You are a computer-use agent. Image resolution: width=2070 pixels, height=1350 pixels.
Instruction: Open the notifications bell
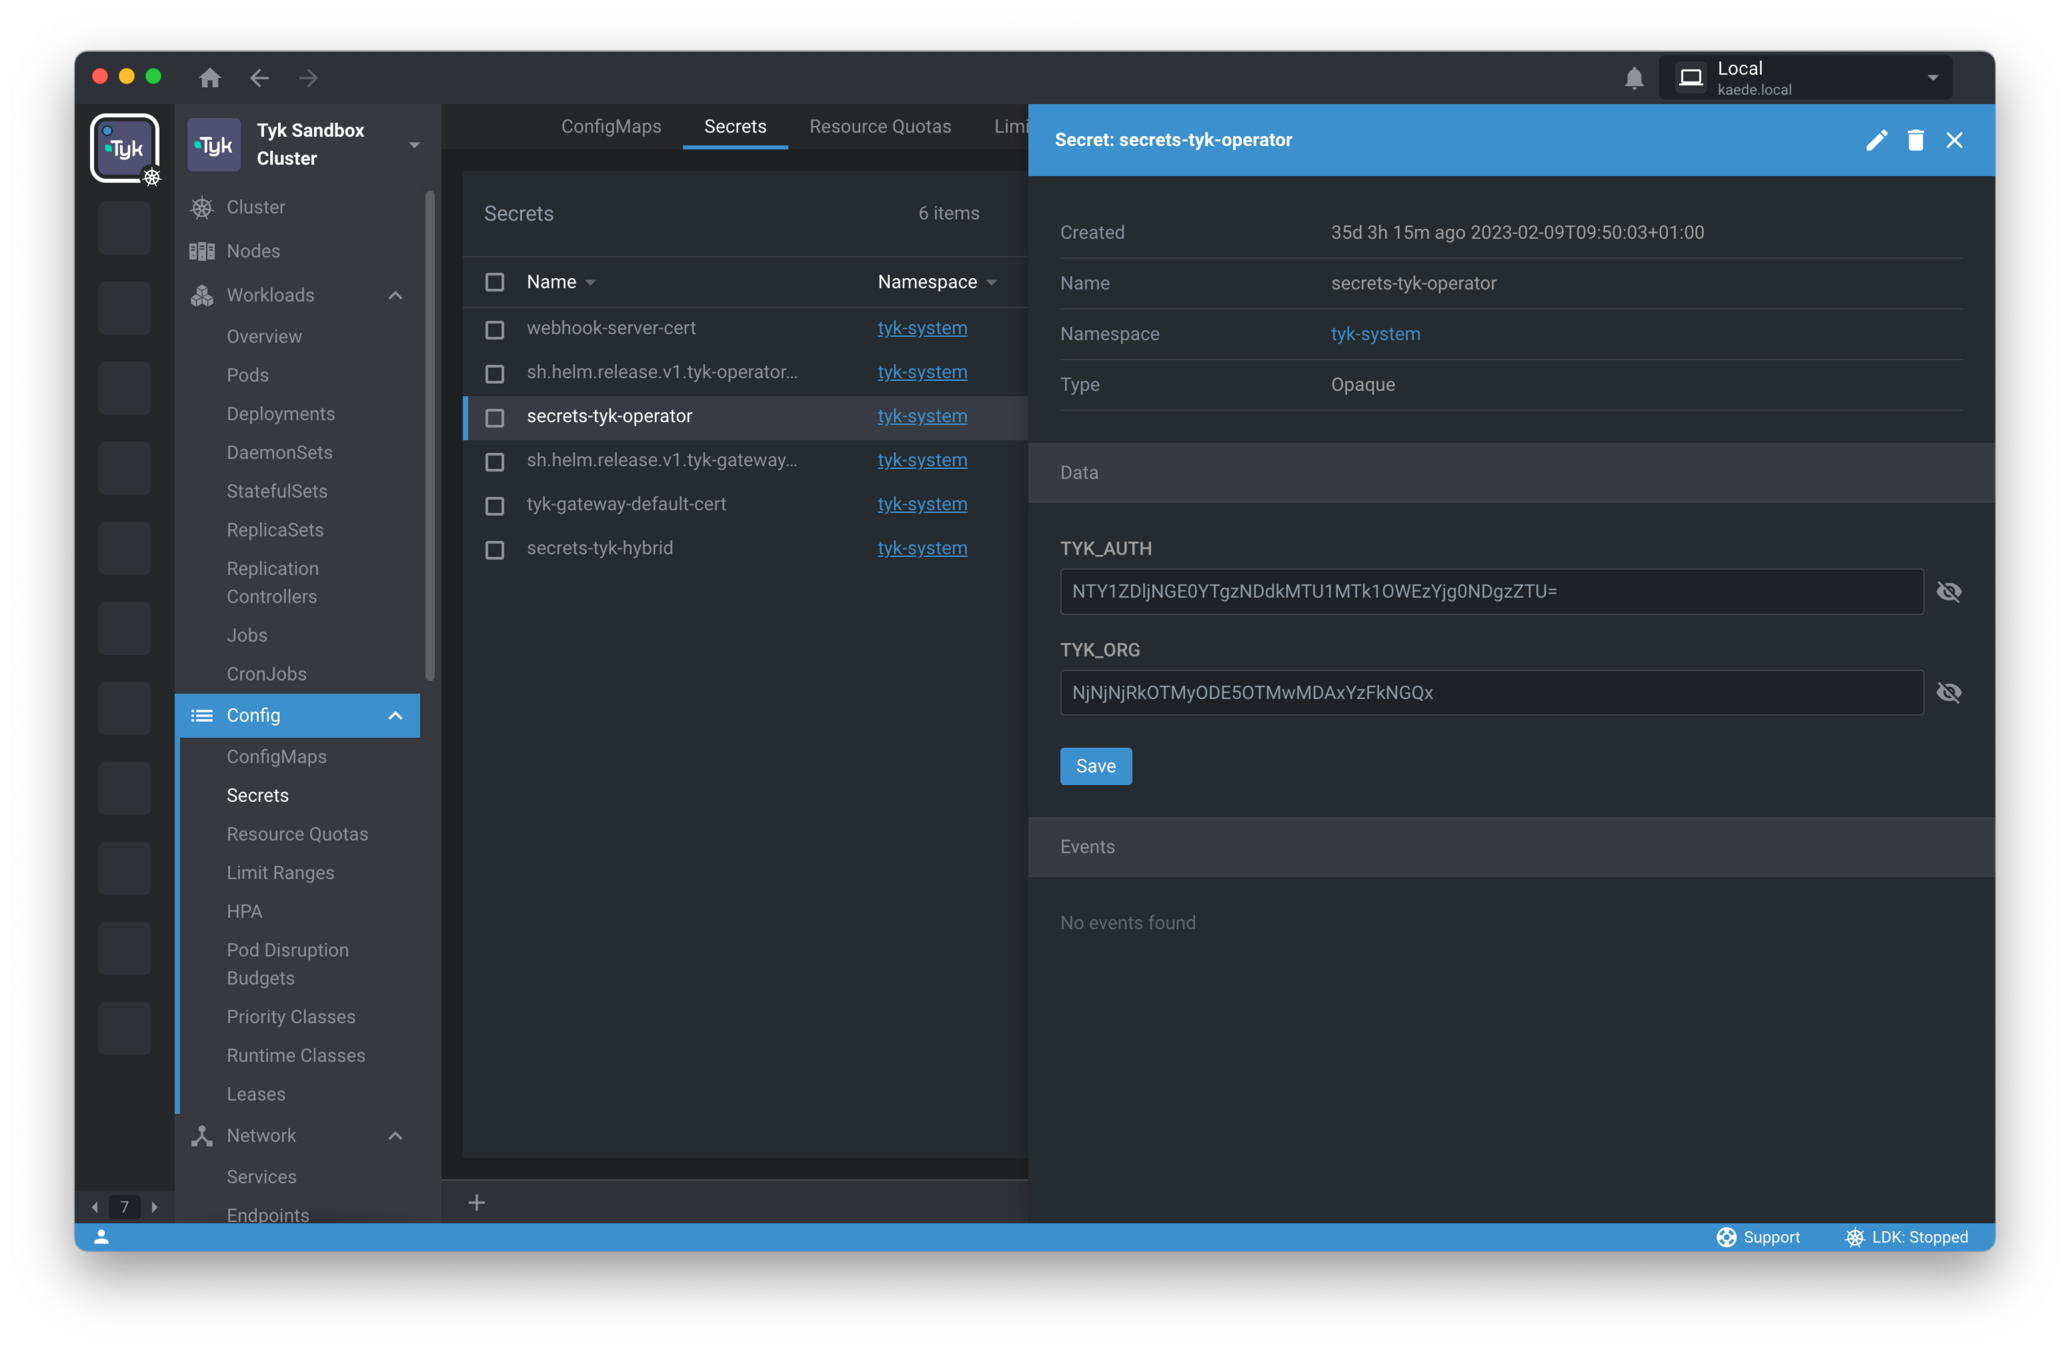click(1634, 78)
